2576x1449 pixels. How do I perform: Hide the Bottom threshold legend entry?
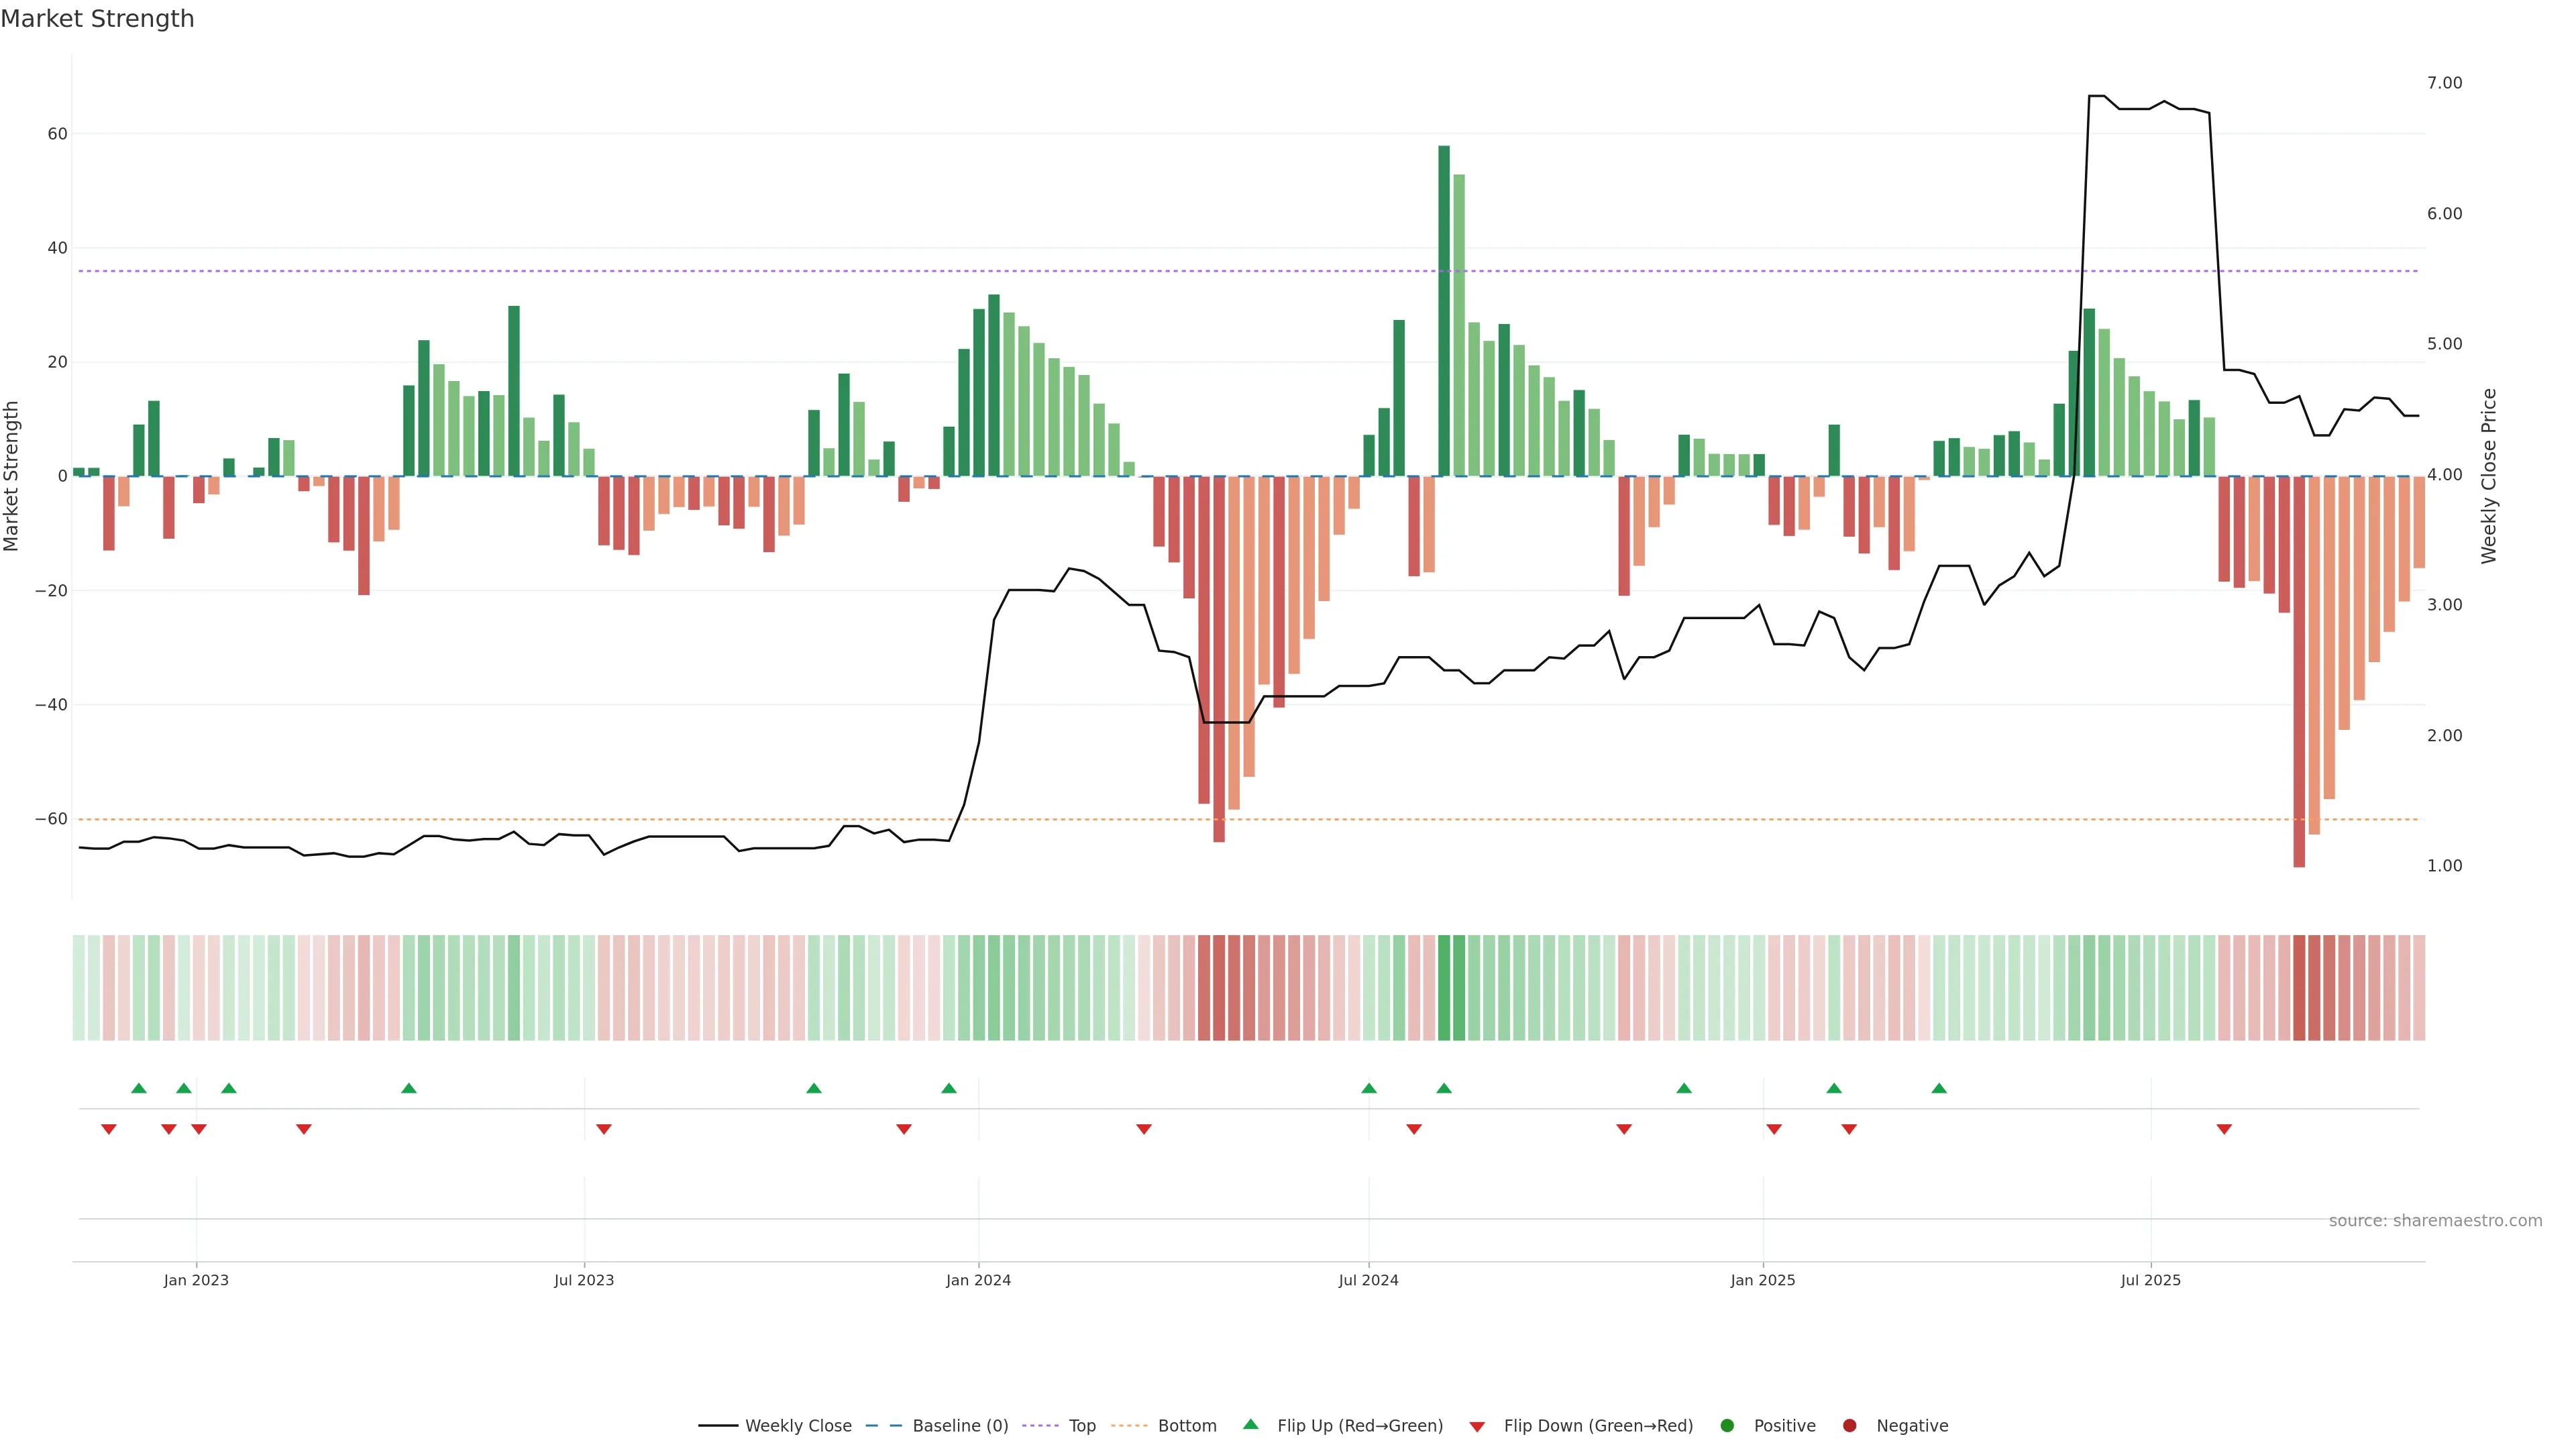1186,1425
